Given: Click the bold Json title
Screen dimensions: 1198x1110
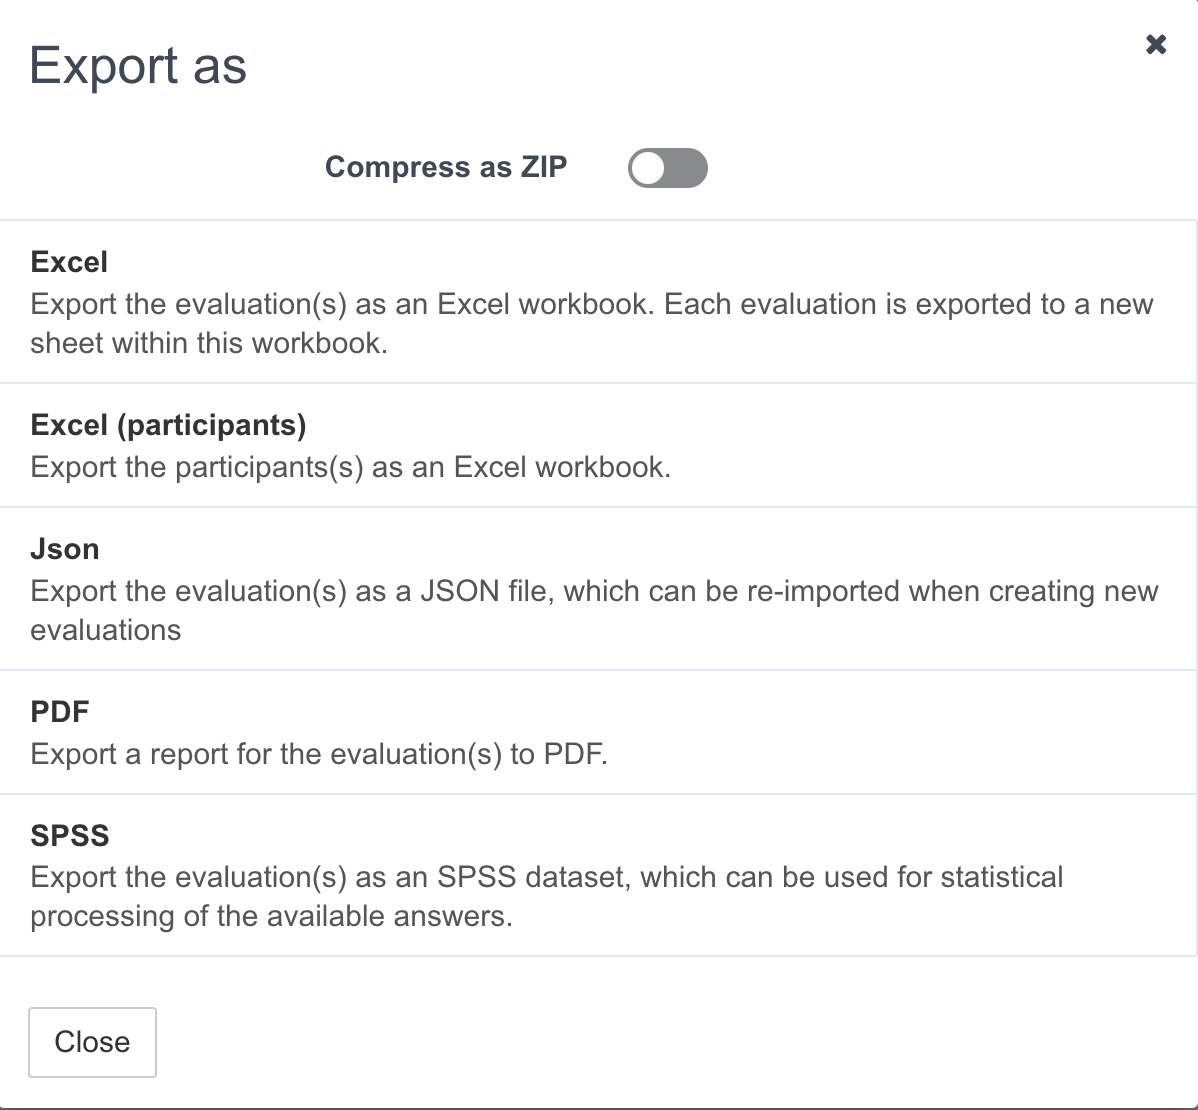Looking at the screenshot, I should coord(65,549).
